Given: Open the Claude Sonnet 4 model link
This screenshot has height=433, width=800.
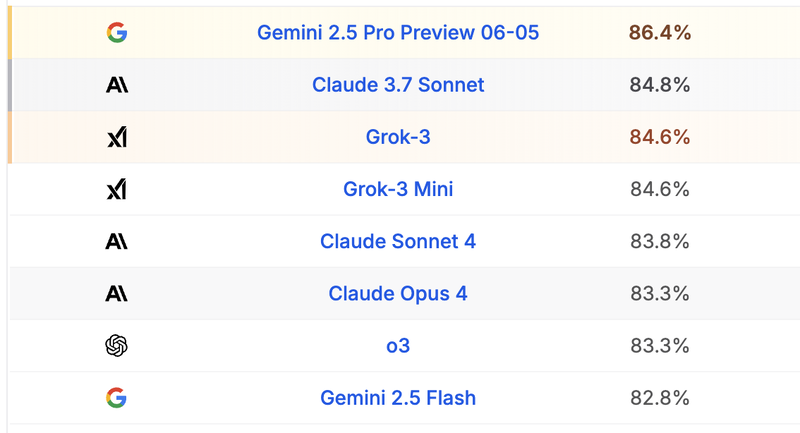Looking at the screenshot, I should (398, 241).
